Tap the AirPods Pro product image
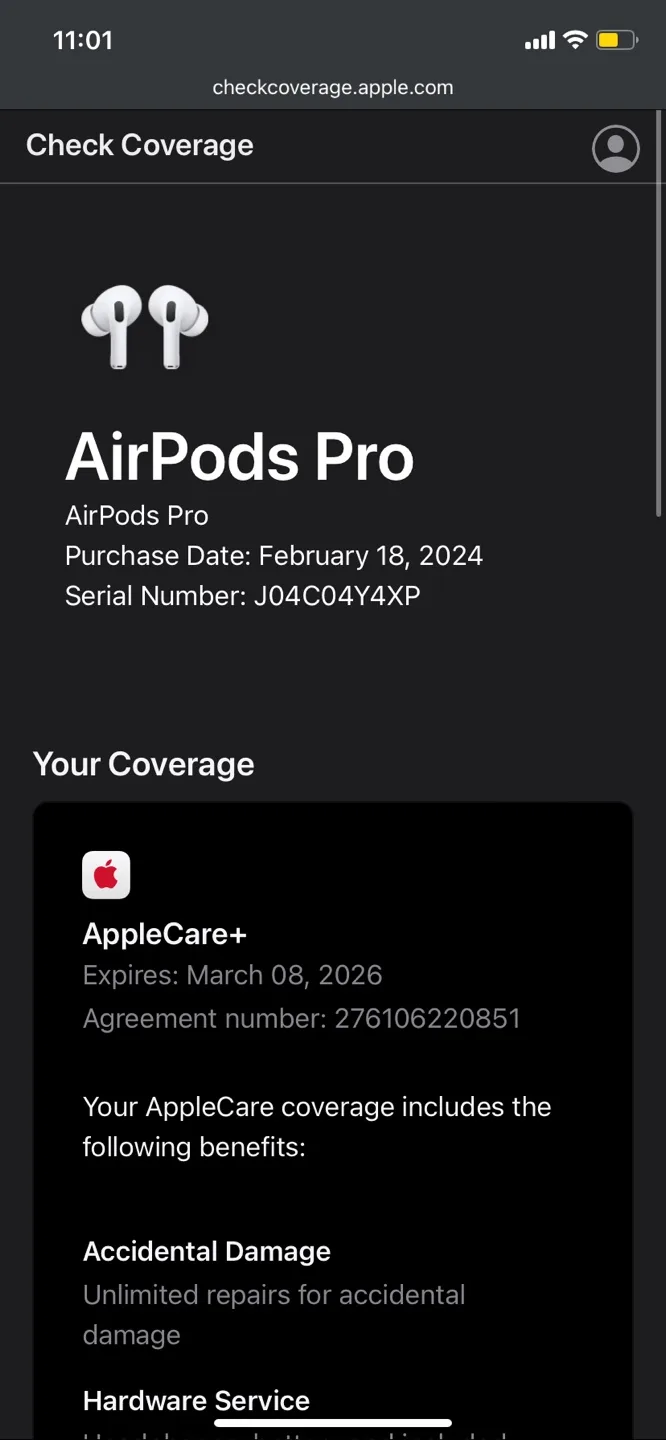666x1440 pixels. tap(145, 327)
